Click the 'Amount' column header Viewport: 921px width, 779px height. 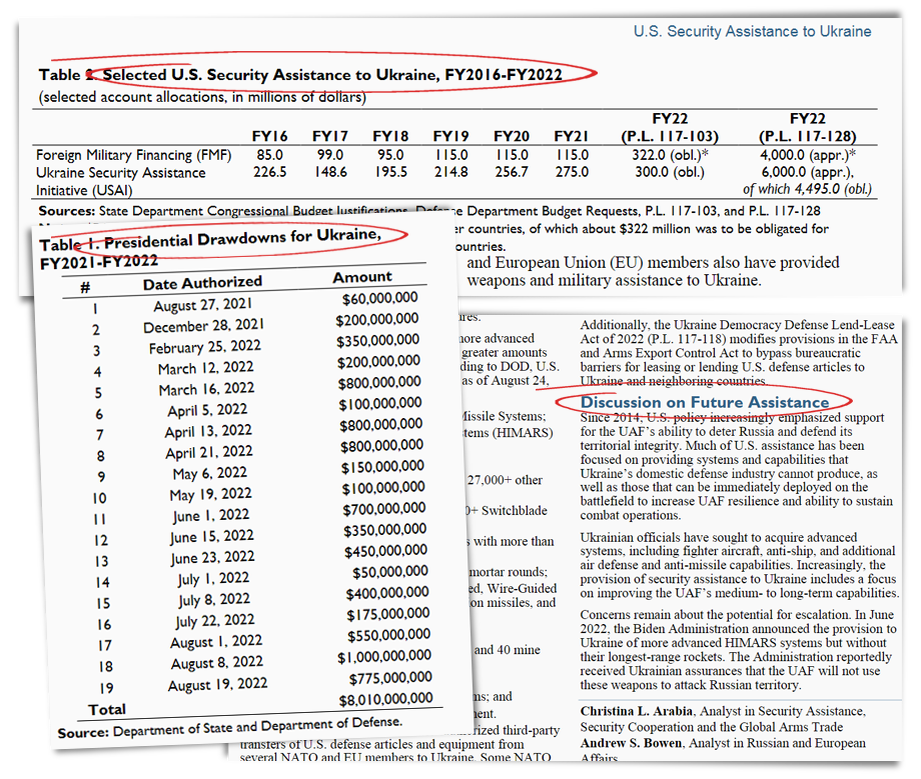click(362, 277)
